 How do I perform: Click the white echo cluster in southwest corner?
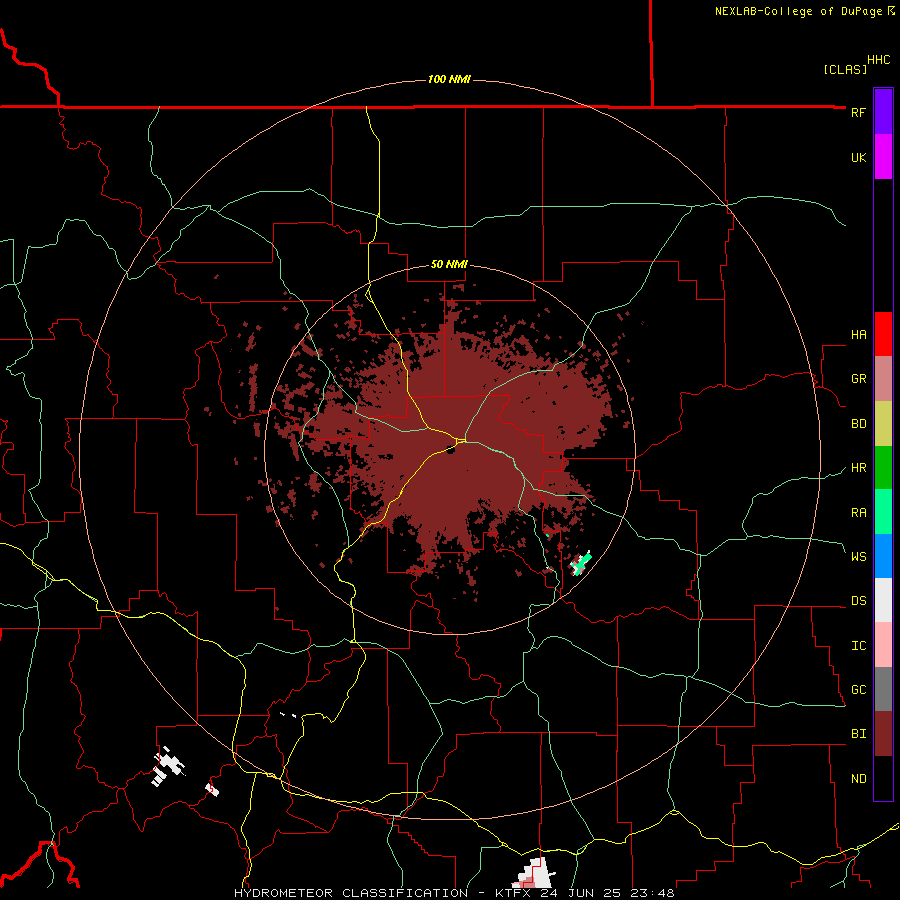tap(167, 767)
